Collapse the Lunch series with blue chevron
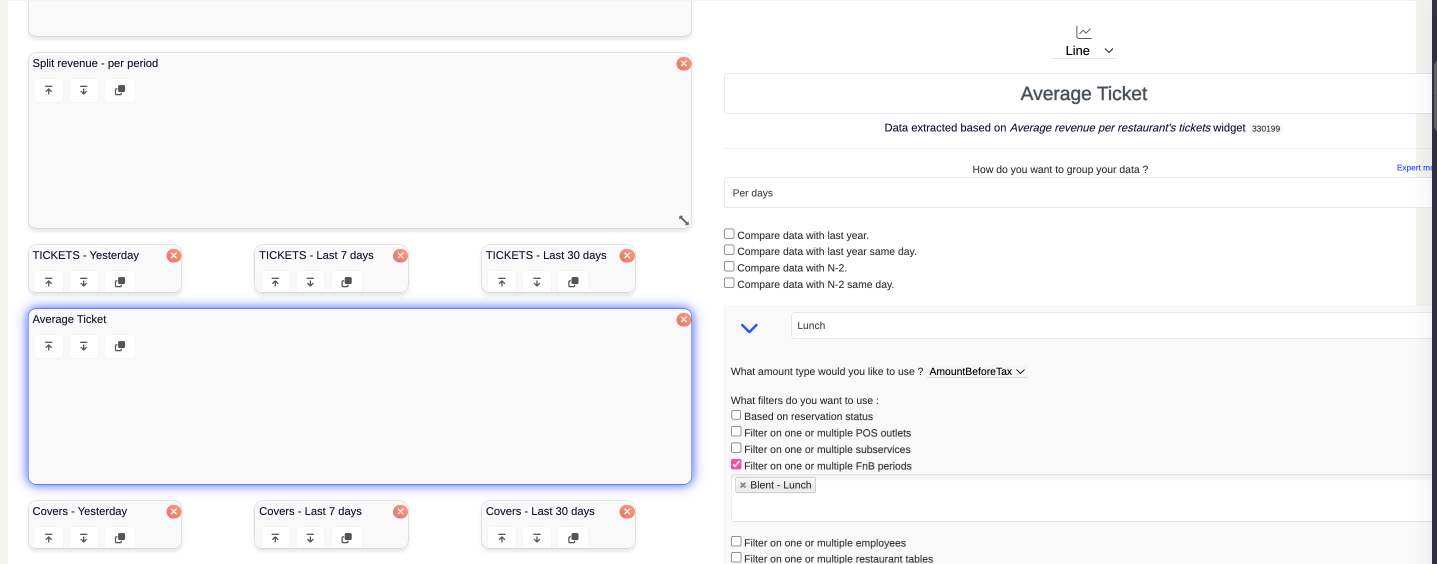Screen dimensions: 1437x564 749,327
